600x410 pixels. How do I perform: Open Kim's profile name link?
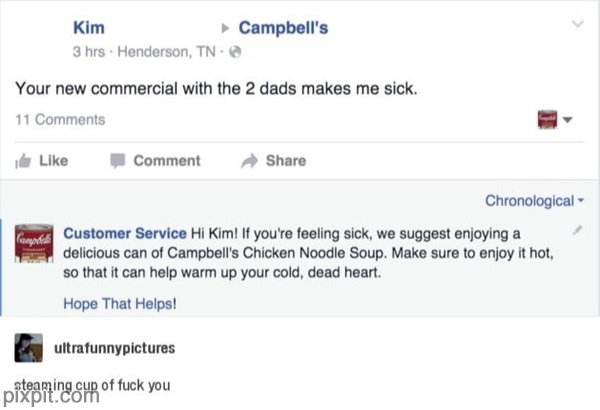(89, 28)
